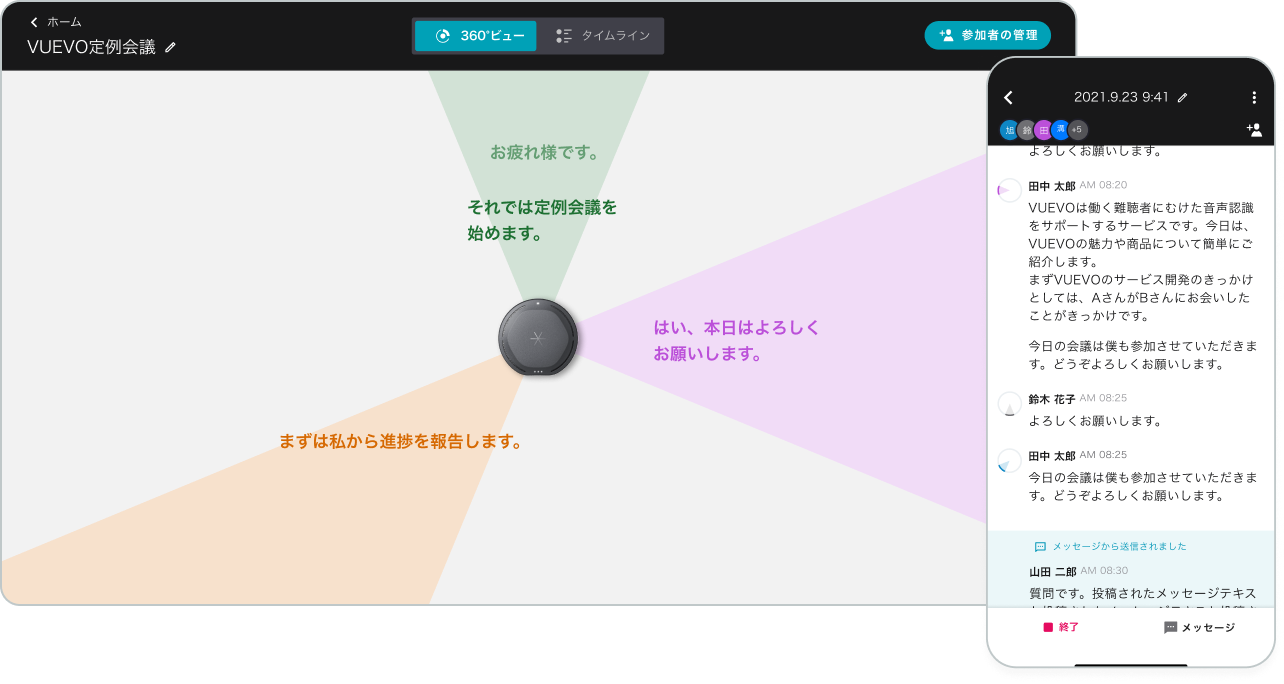Screen dimensions: 1284x684
Task: Click the direction avatar of 田中 太郎 at 08:25
Action: click(x=1009, y=460)
